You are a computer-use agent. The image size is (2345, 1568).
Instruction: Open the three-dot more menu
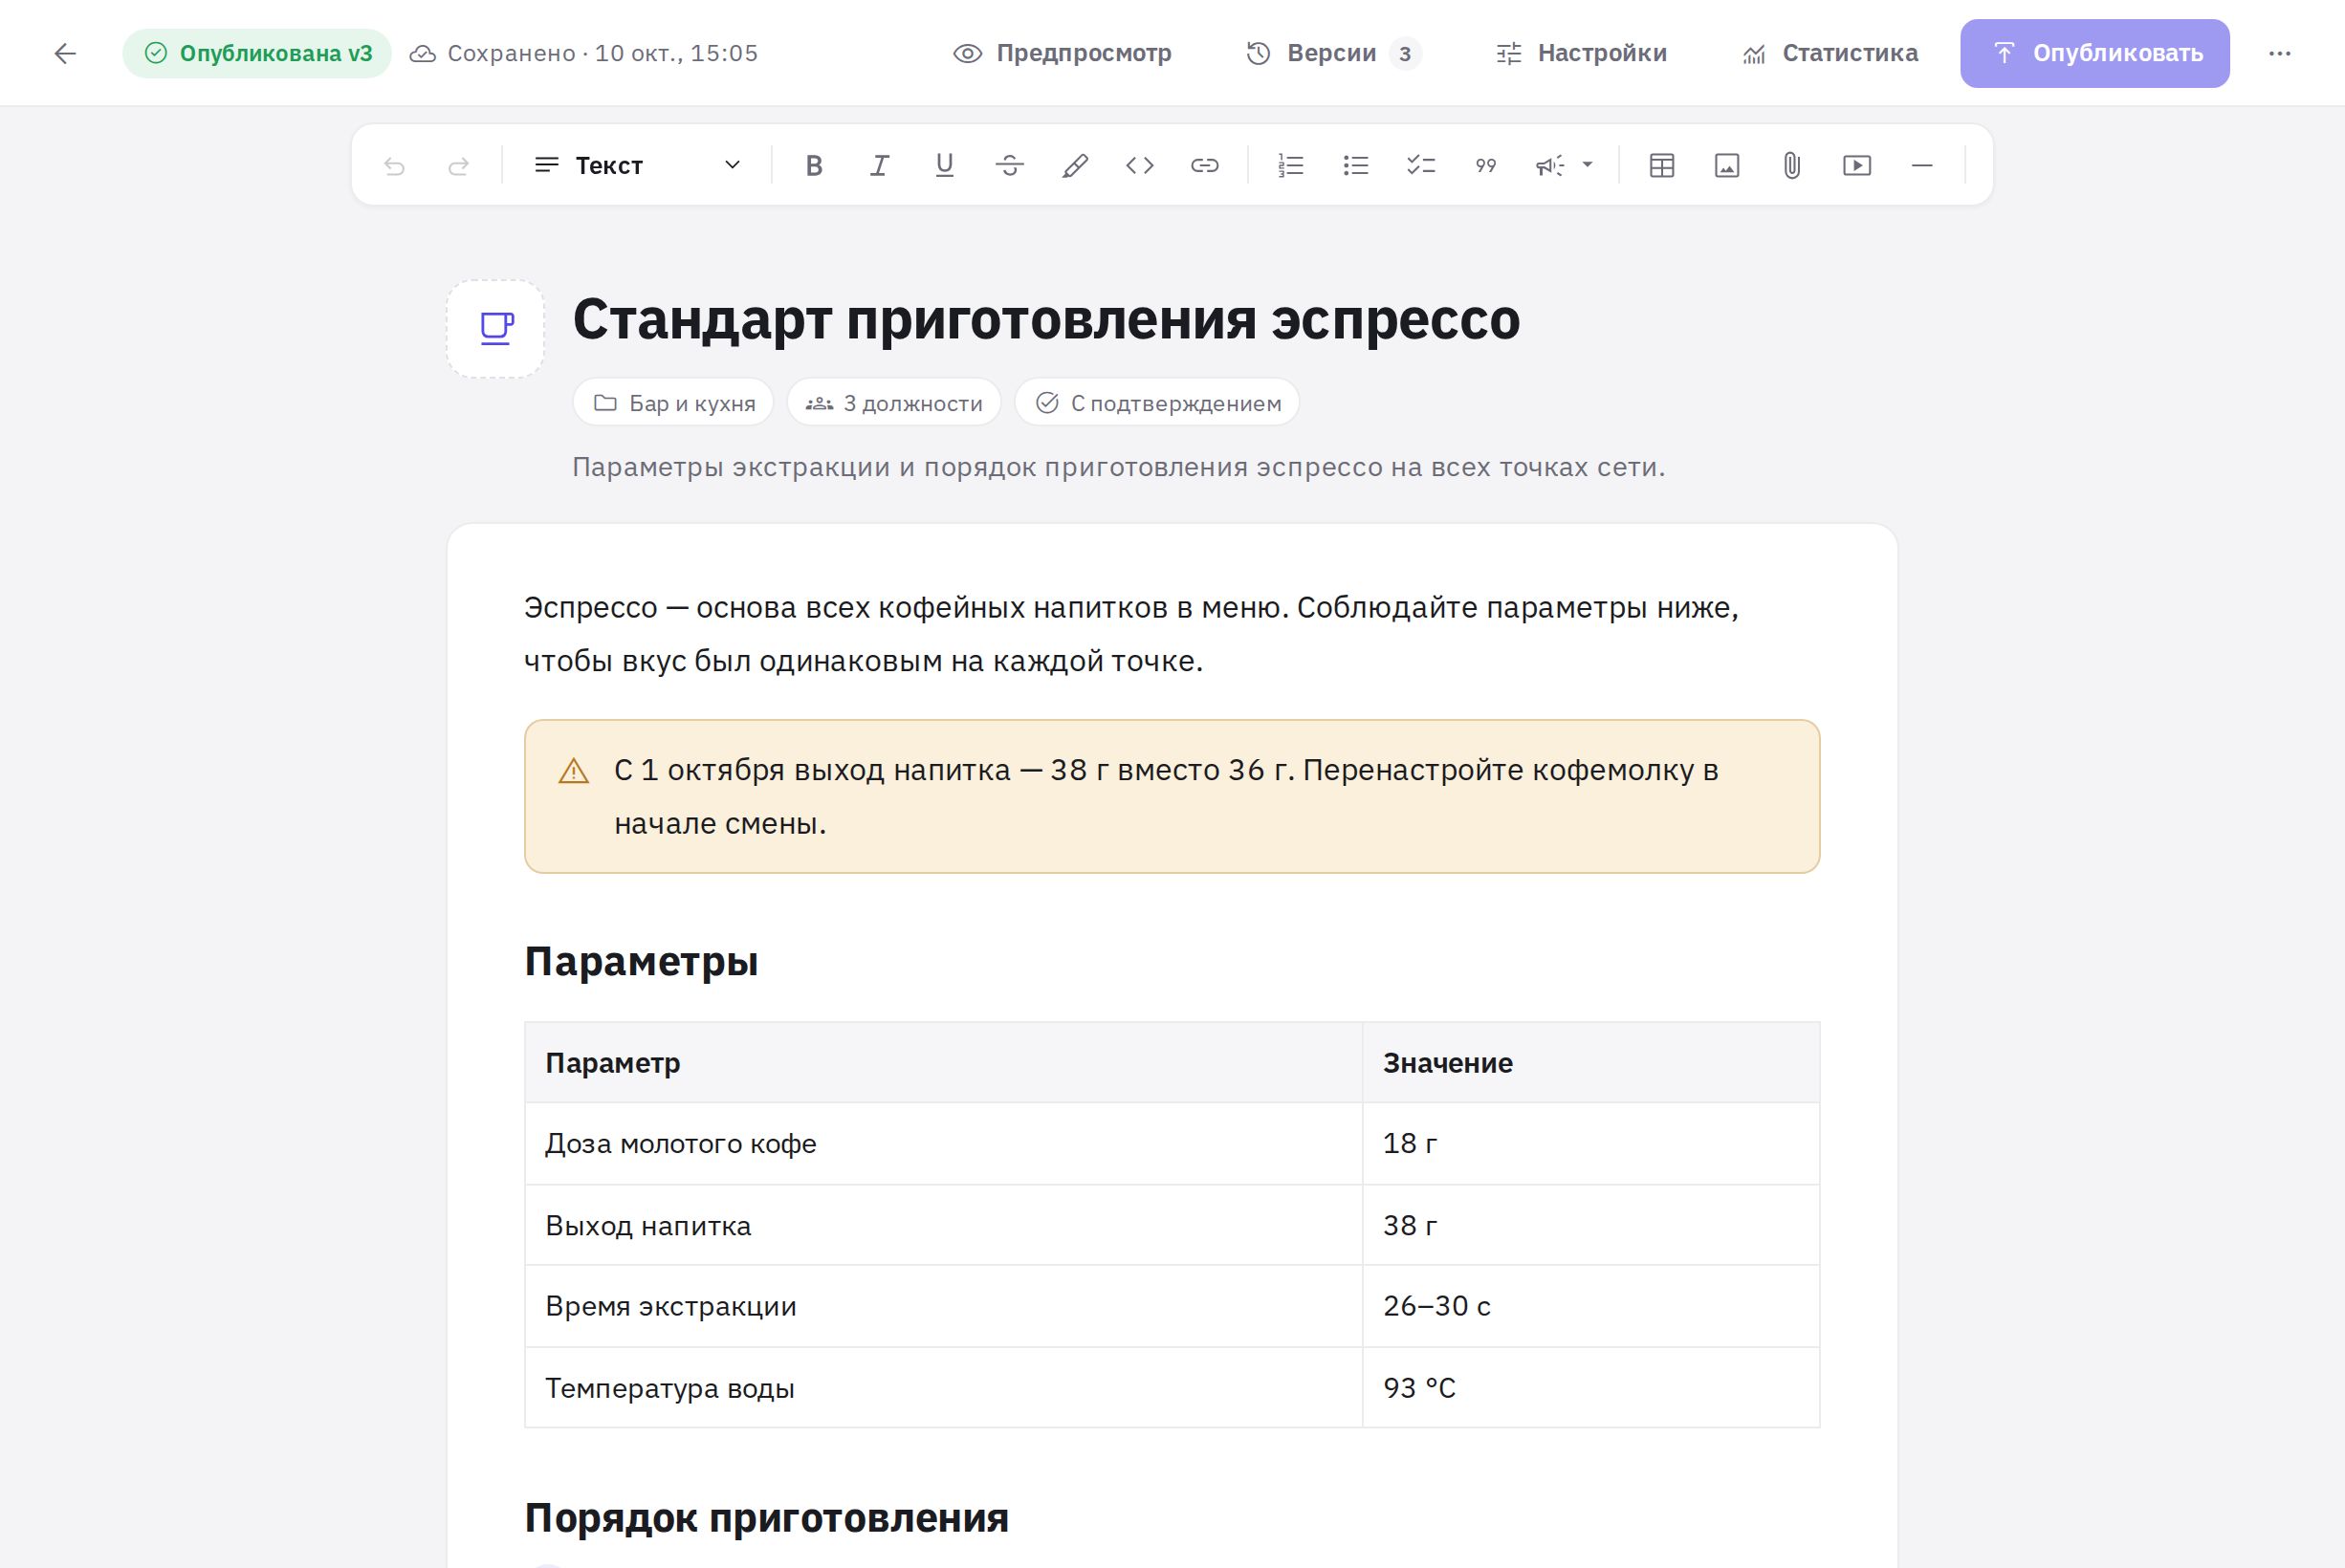pos(2280,53)
